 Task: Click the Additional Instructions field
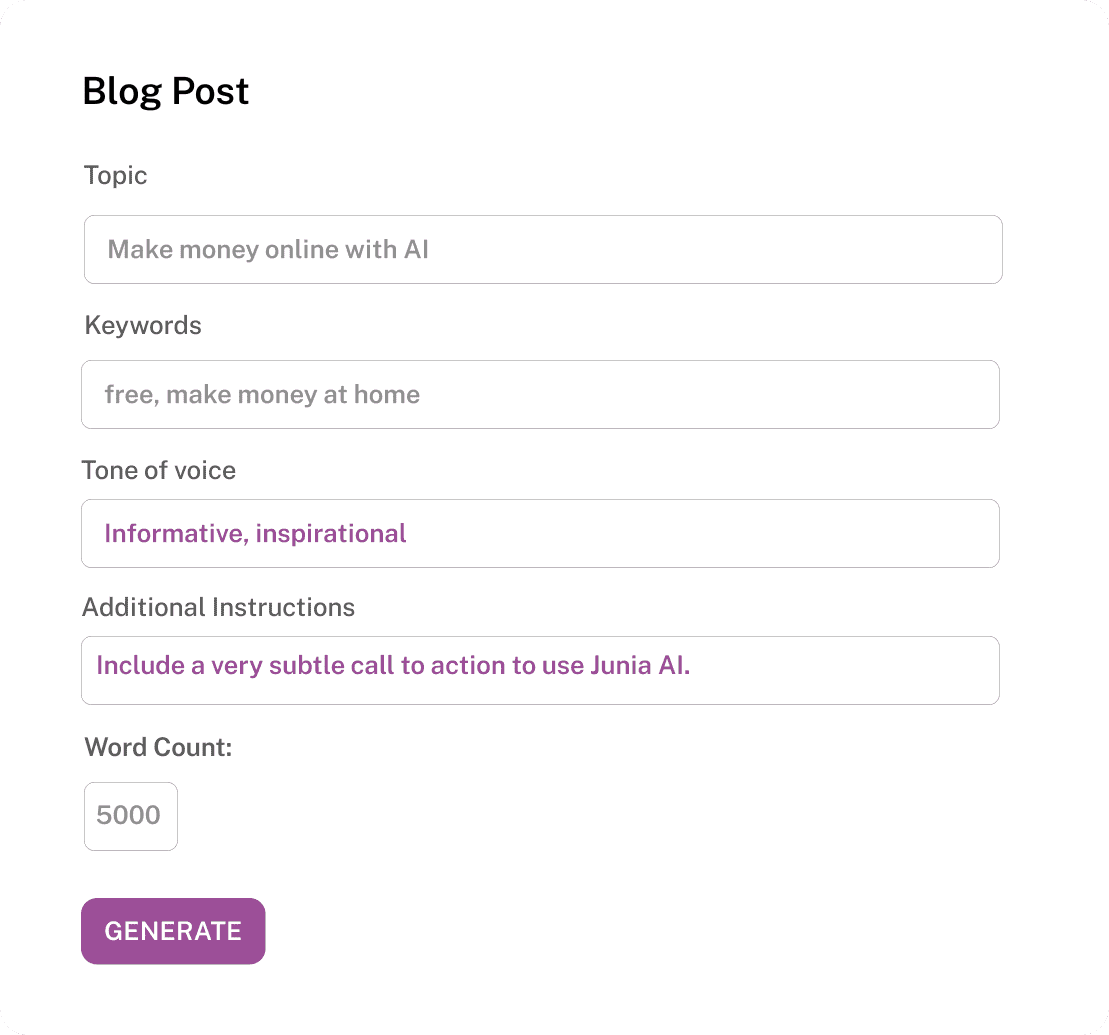point(540,670)
